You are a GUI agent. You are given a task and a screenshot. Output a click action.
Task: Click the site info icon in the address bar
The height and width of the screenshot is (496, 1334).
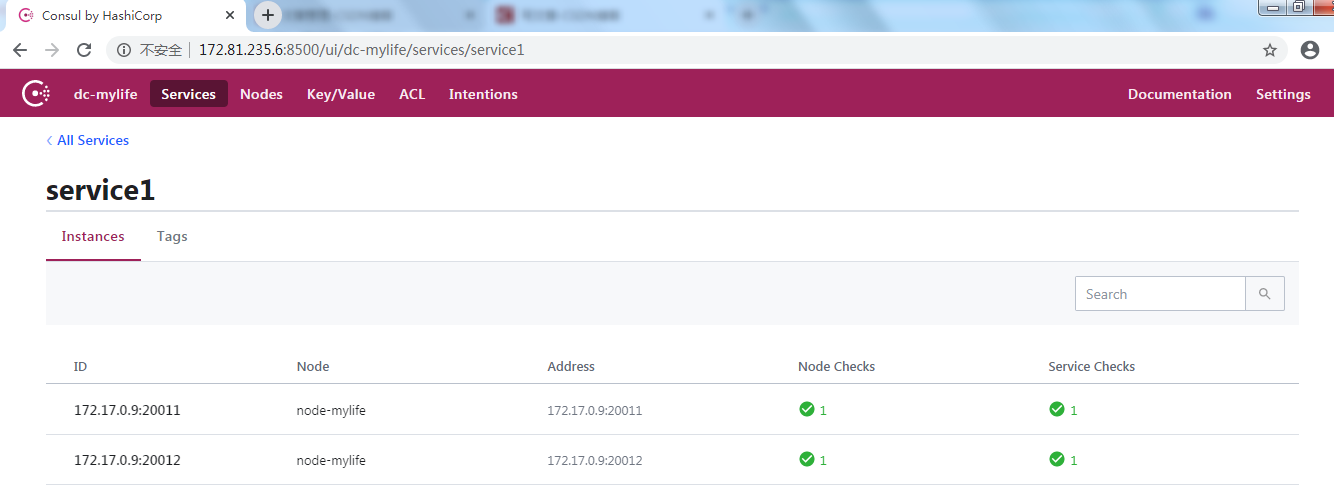124,50
